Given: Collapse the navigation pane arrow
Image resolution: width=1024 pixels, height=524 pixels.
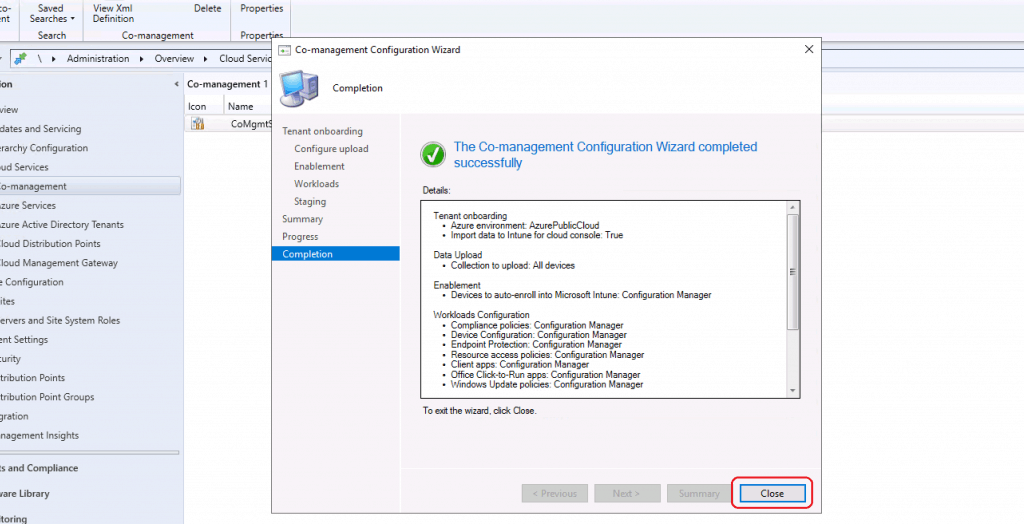Looking at the screenshot, I should tap(176, 84).
